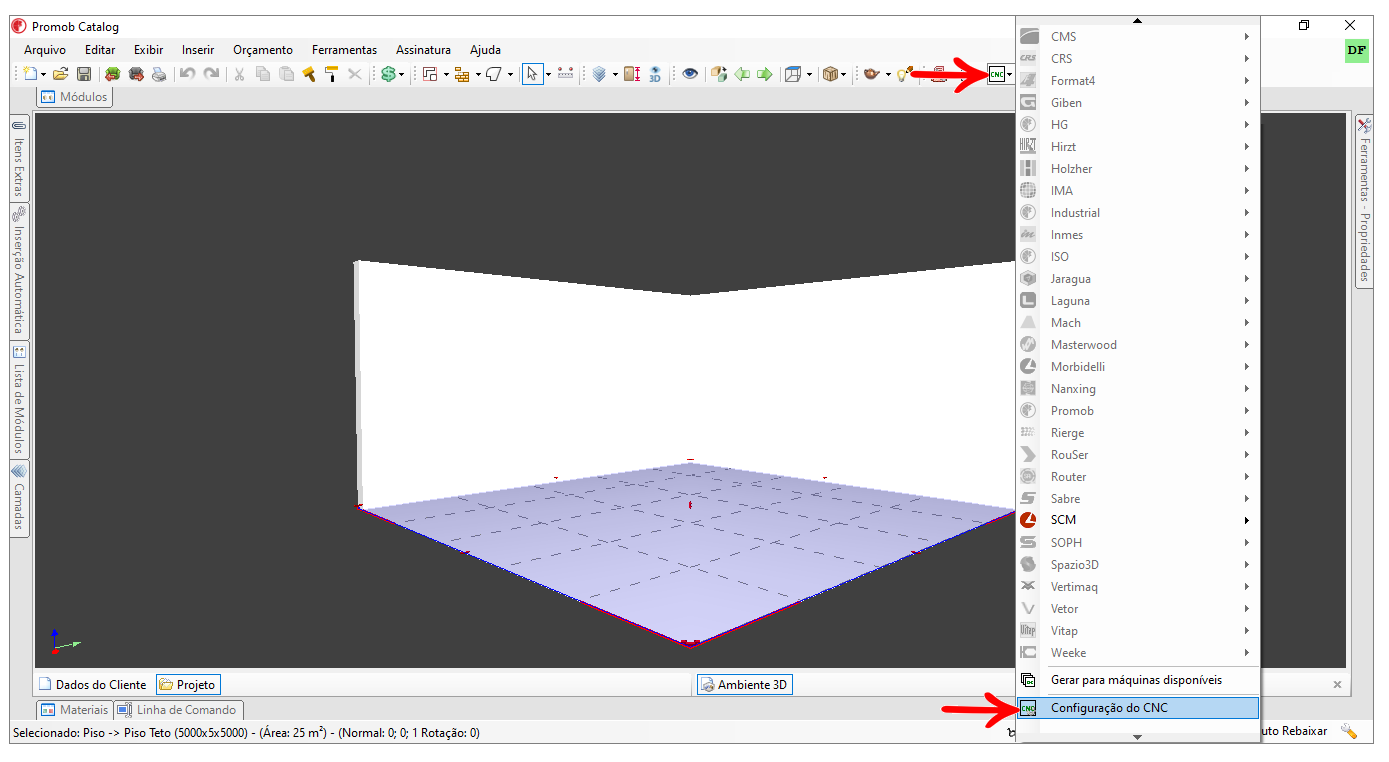
Task: Click the green left arrow icon
Action: point(742,74)
